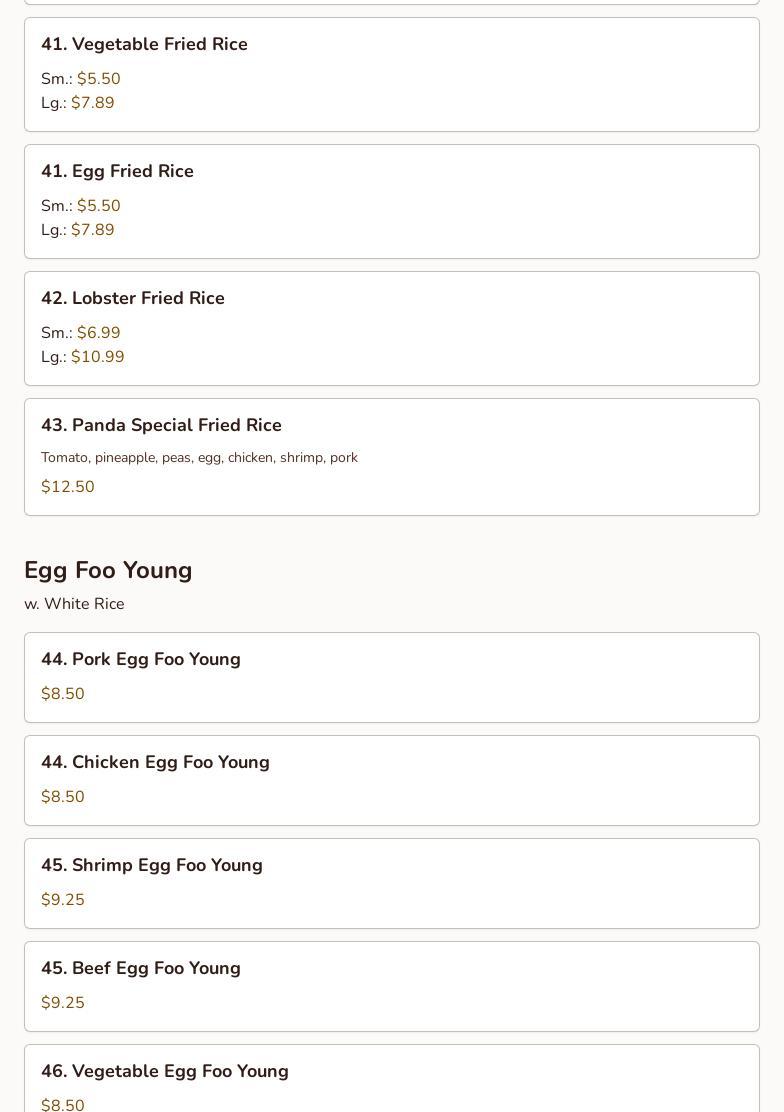
Task: Open the Shrimp Egg Foo Young title
Action: tap(151, 865)
